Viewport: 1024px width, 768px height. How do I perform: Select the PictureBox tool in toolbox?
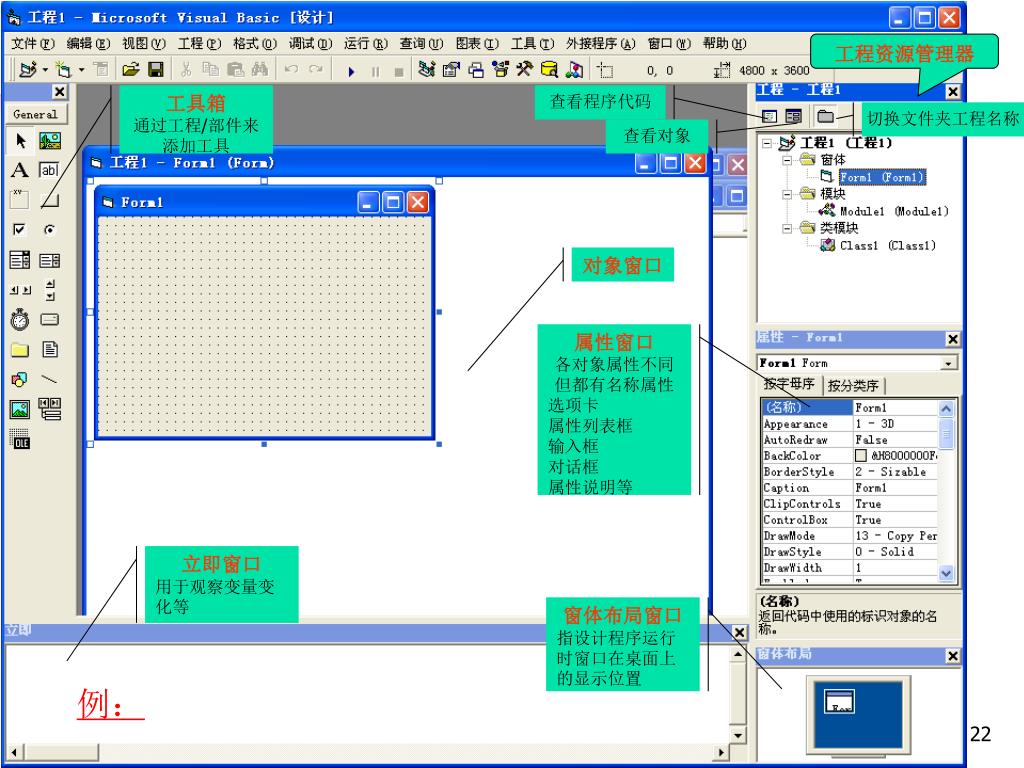click(x=50, y=140)
